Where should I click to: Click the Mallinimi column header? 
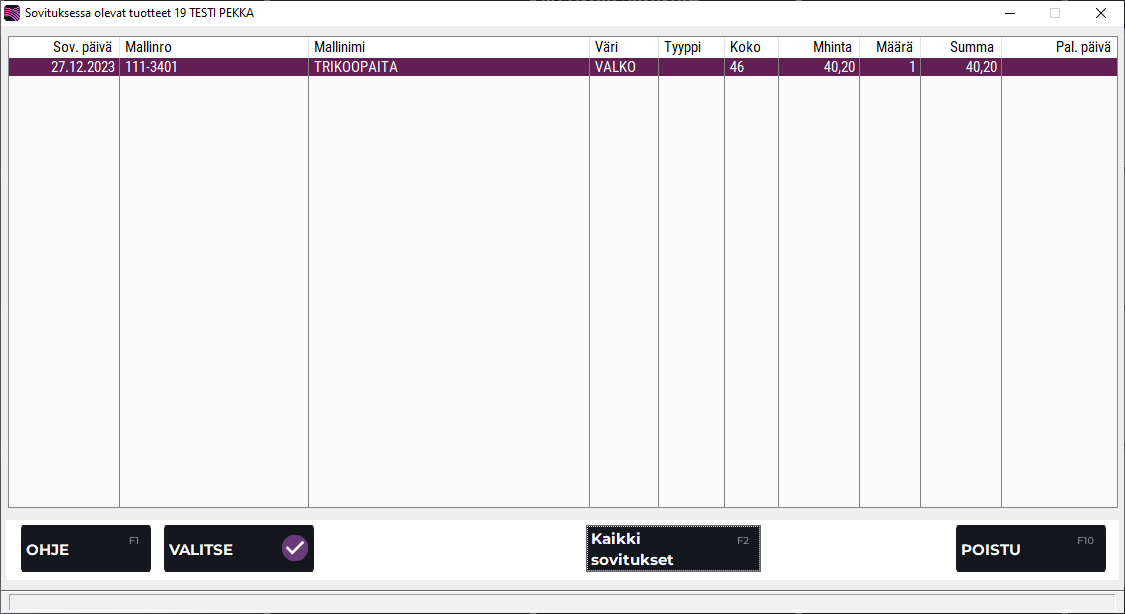[448, 47]
